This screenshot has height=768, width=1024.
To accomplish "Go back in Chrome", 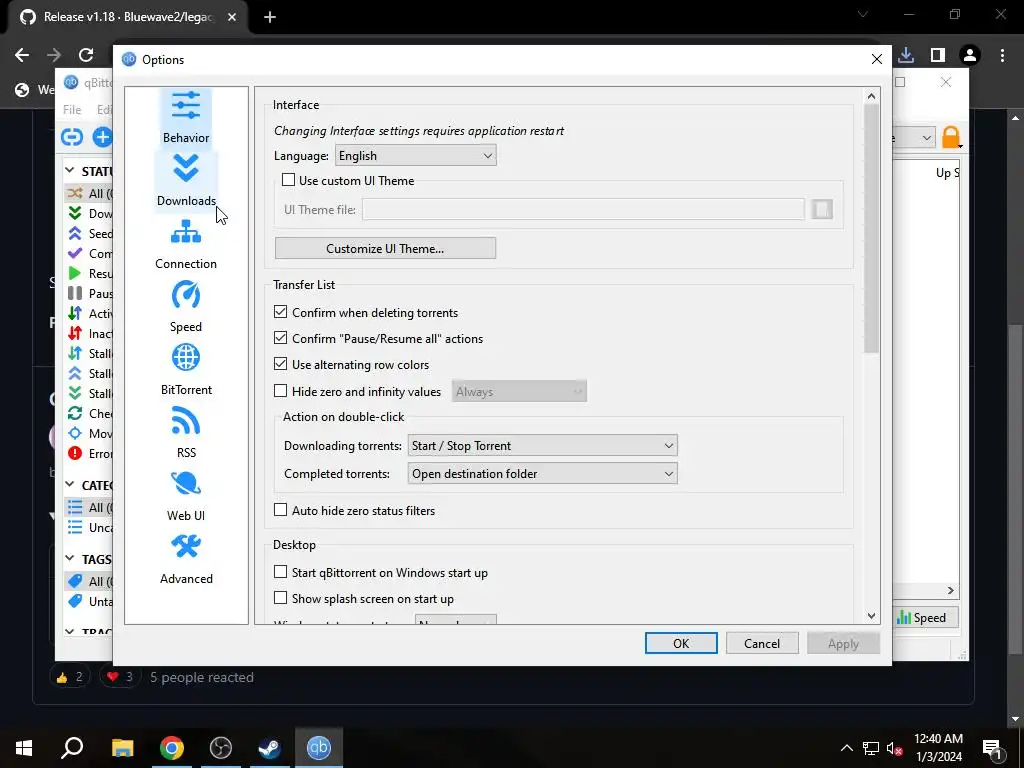I will tap(22, 55).
